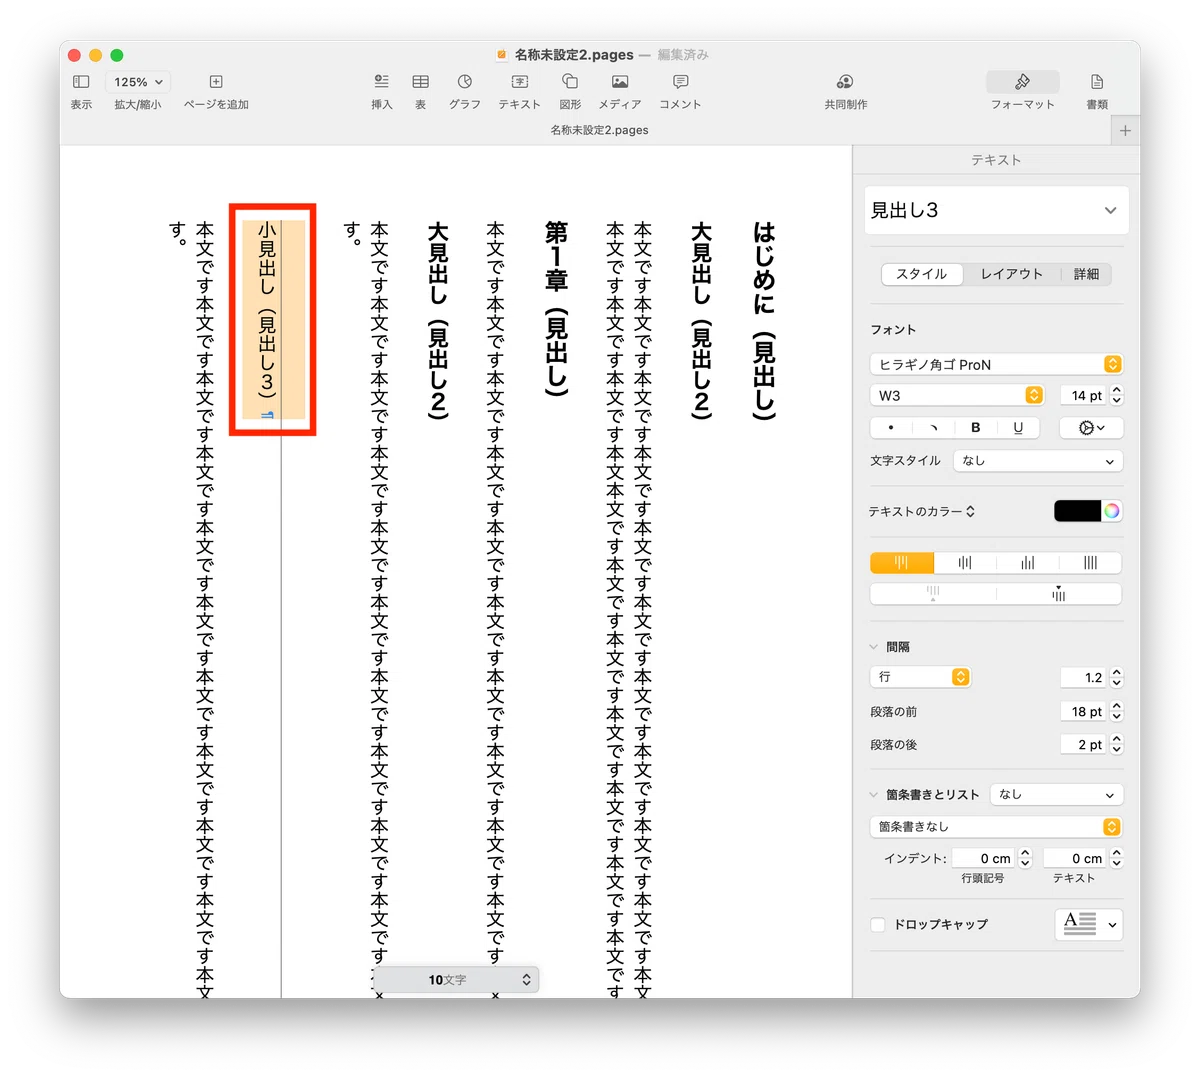
Task: Justify text (fourth alignment icon)
Action: point(1090,563)
